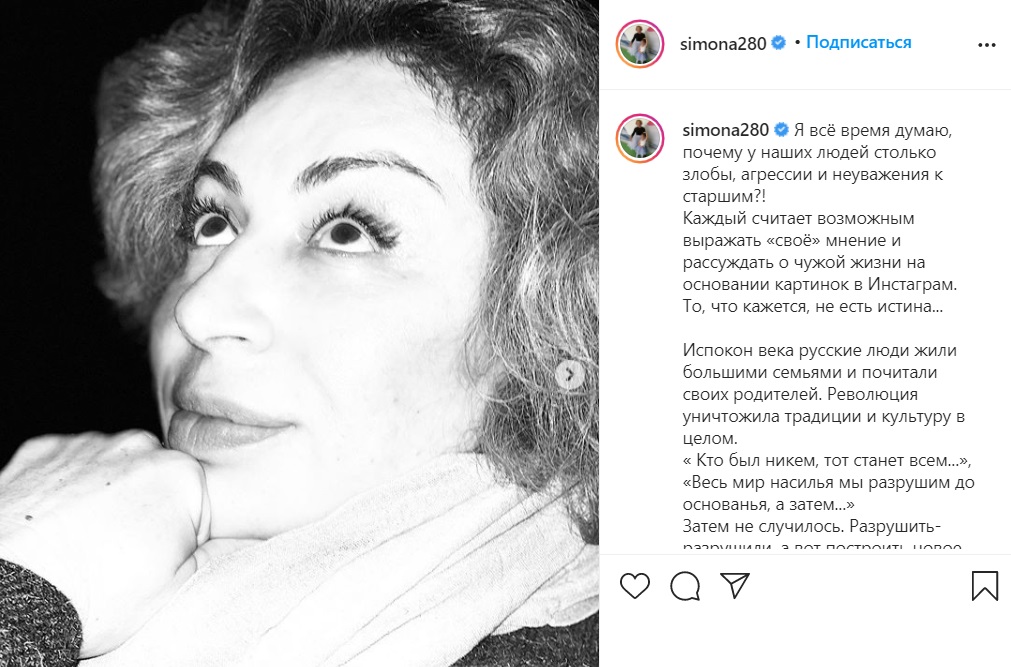Click the black-and-white portrait photo
This screenshot has width=1011, height=667.
tap(299, 334)
